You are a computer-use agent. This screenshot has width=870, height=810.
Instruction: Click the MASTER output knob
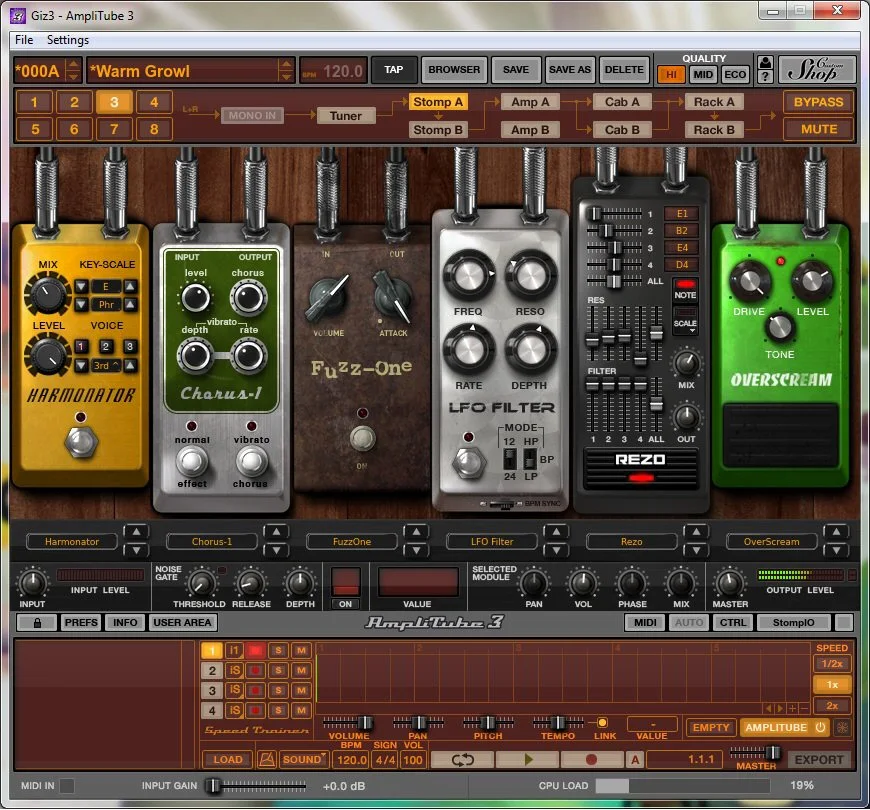click(x=730, y=584)
